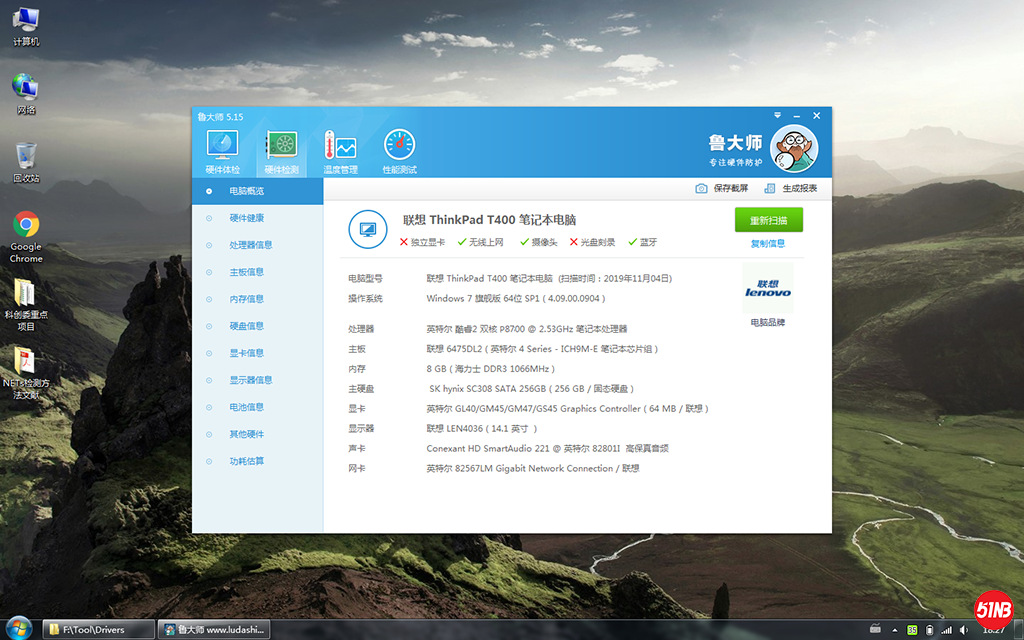Viewport: 1024px width, 640px height.
Task: Click the 82567LM Gigabit Network Connection text
Action: 533,469
